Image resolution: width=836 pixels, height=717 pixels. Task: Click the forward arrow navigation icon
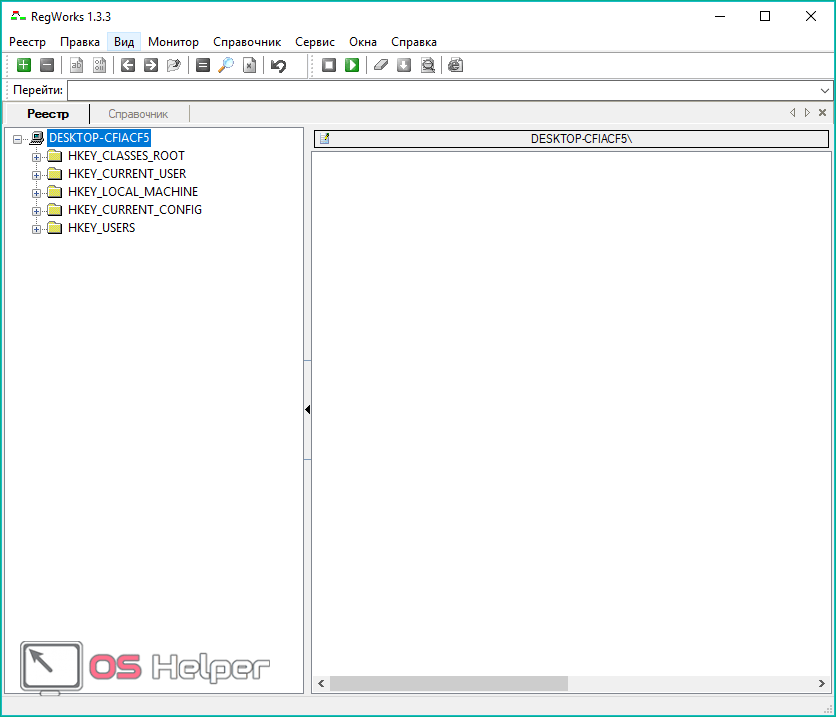coord(151,66)
